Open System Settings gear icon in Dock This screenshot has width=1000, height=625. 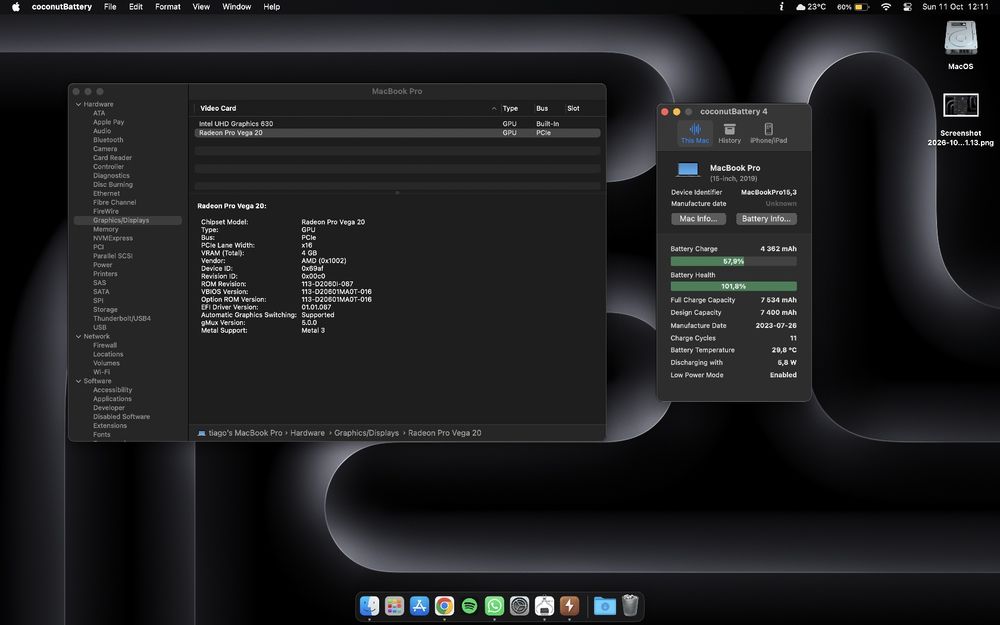[520, 605]
